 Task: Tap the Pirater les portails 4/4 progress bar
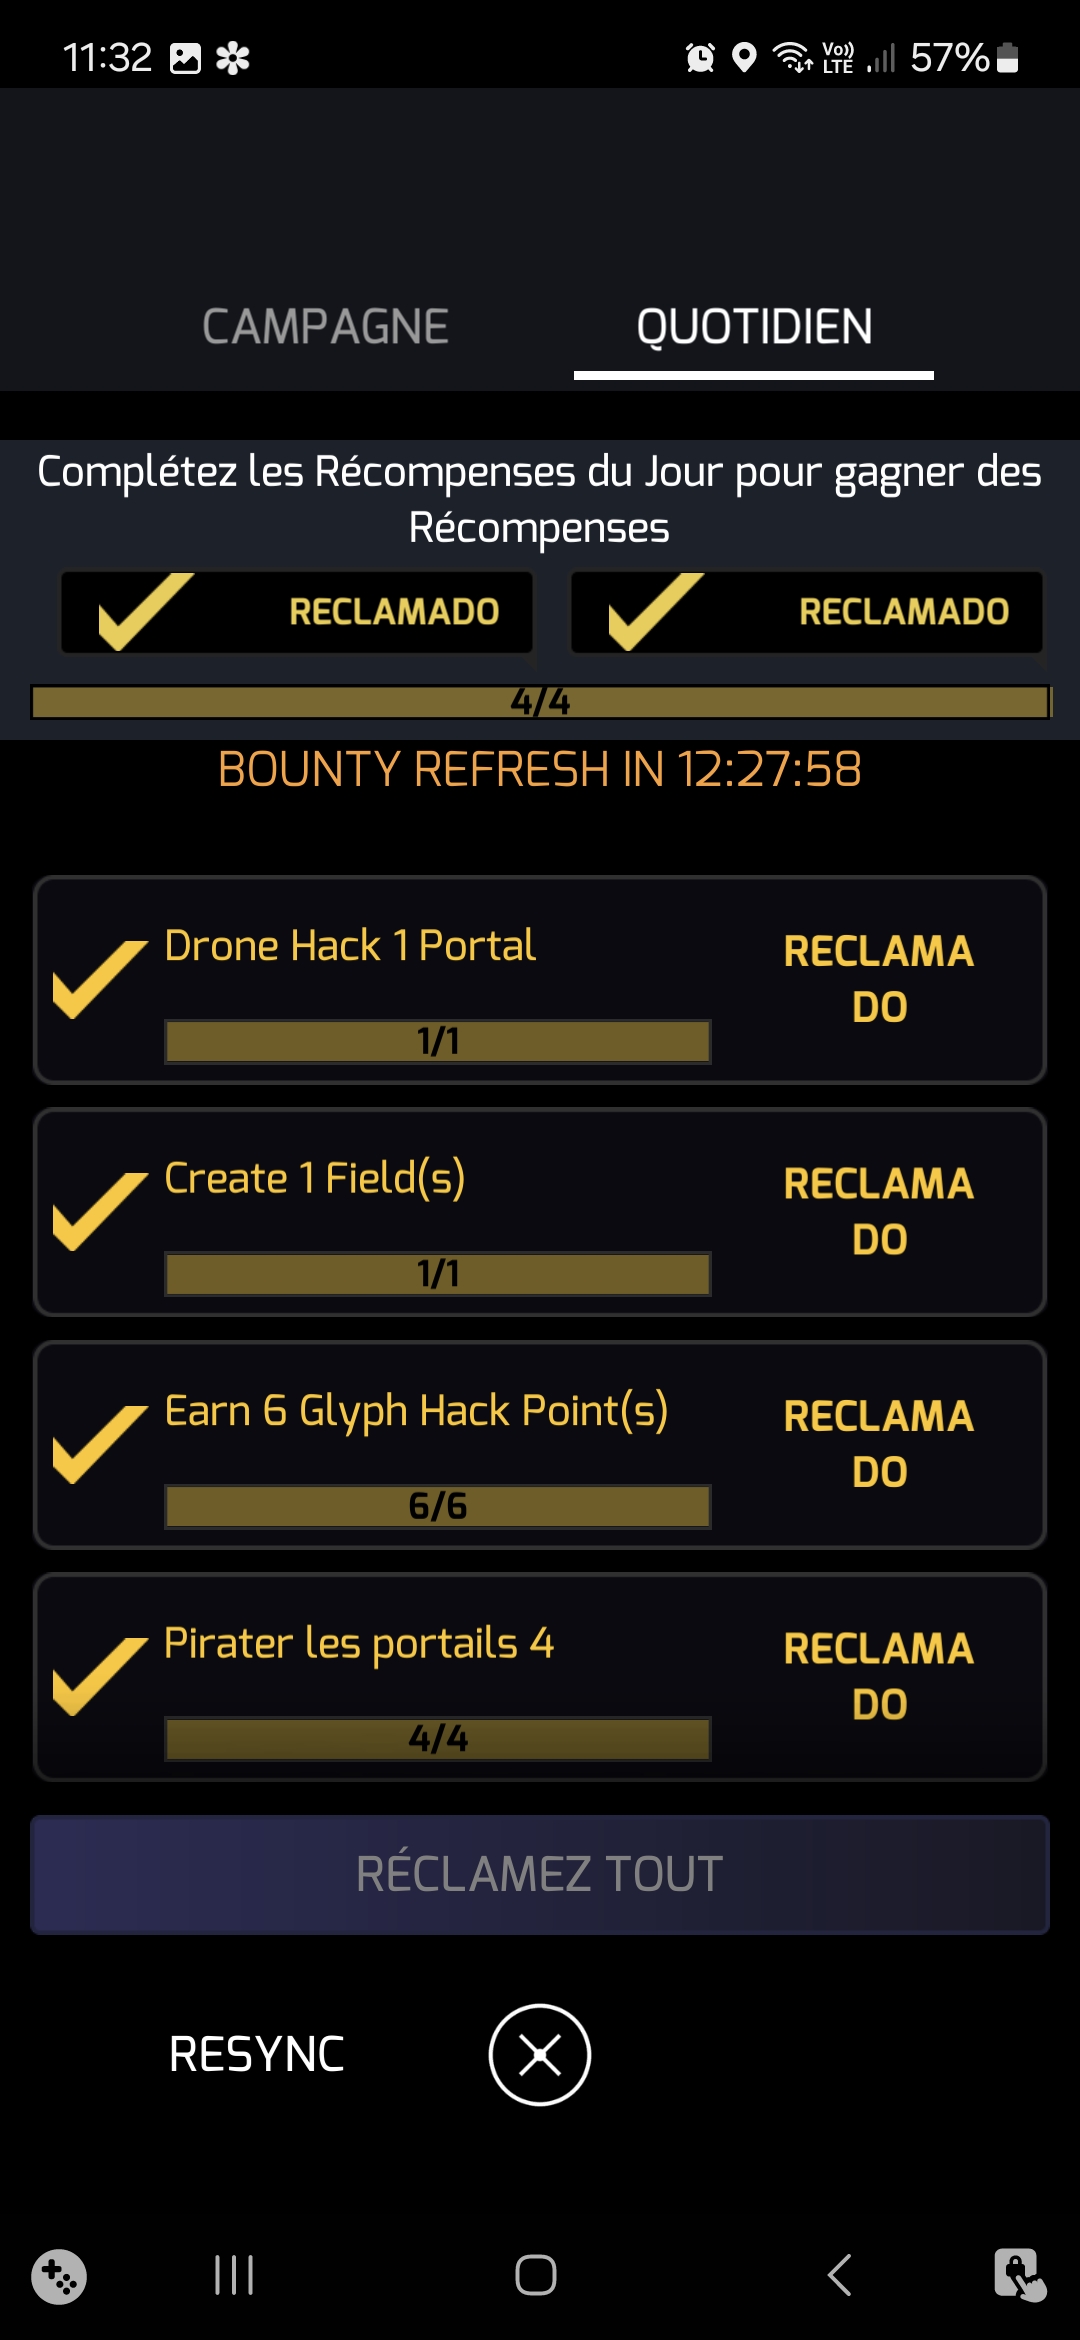[x=438, y=1739]
